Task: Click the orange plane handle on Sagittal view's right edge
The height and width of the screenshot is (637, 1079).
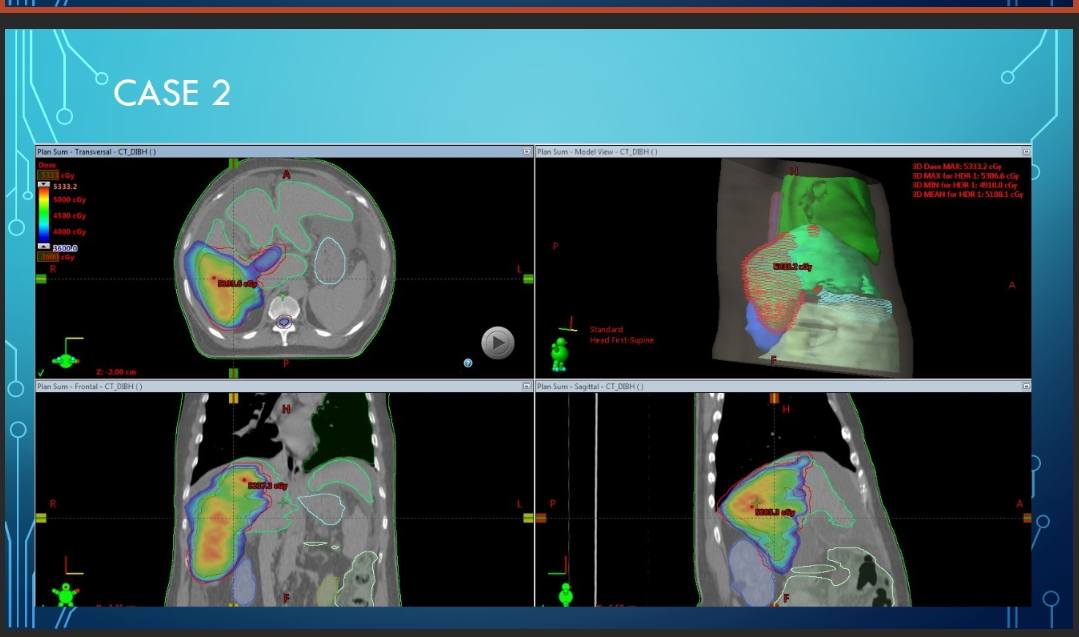Action: click(1027, 518)
